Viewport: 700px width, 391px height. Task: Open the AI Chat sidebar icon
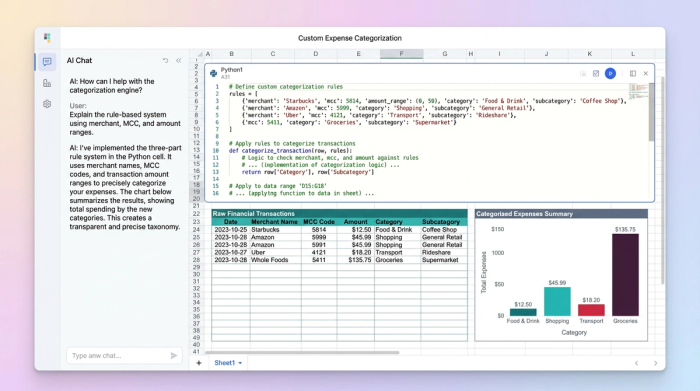click(x=47, y=62)
